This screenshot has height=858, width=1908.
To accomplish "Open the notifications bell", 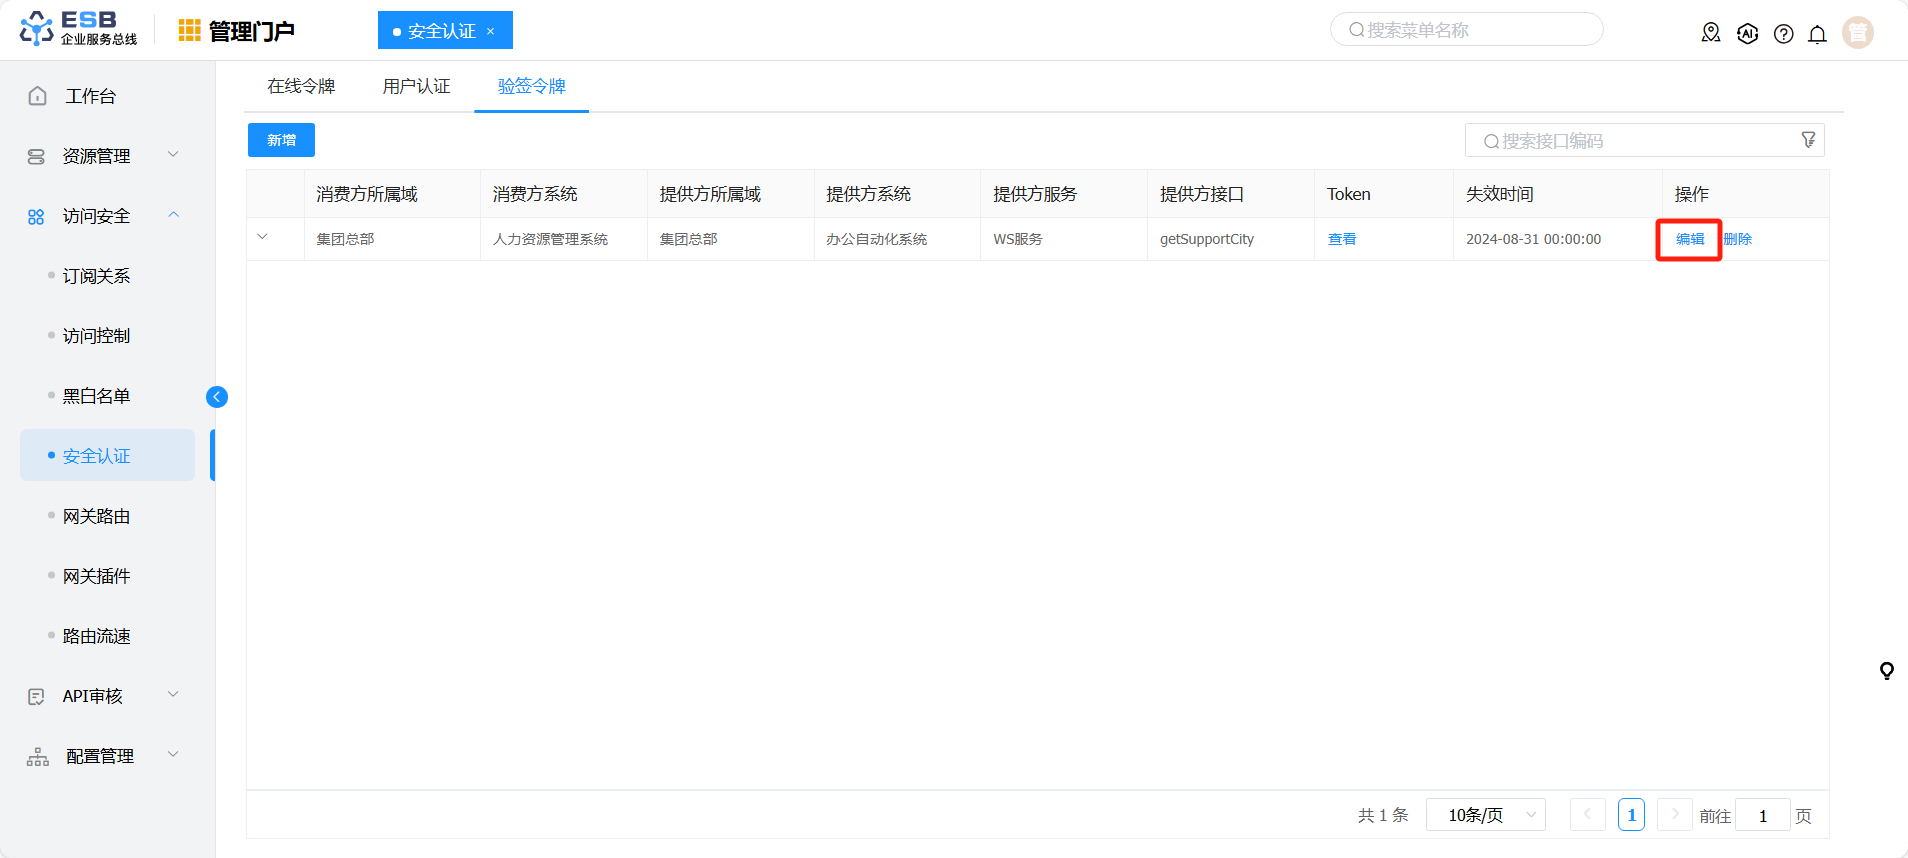I will point(1817,34).
